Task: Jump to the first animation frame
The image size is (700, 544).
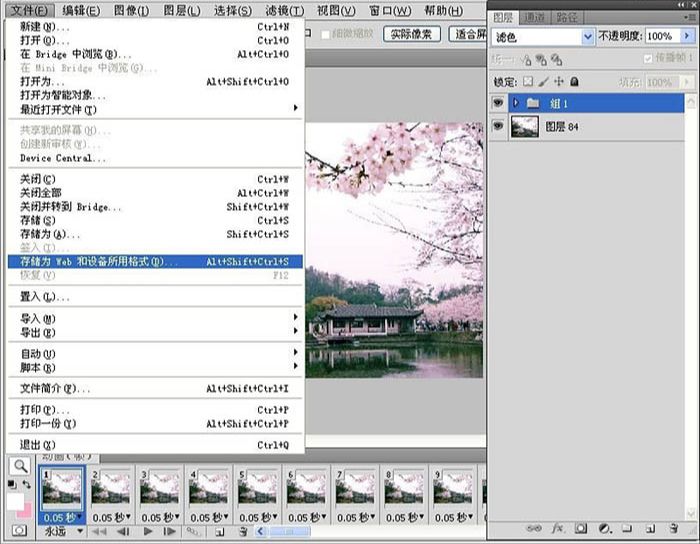Action: pyautogui.click(x=99, y=532)
